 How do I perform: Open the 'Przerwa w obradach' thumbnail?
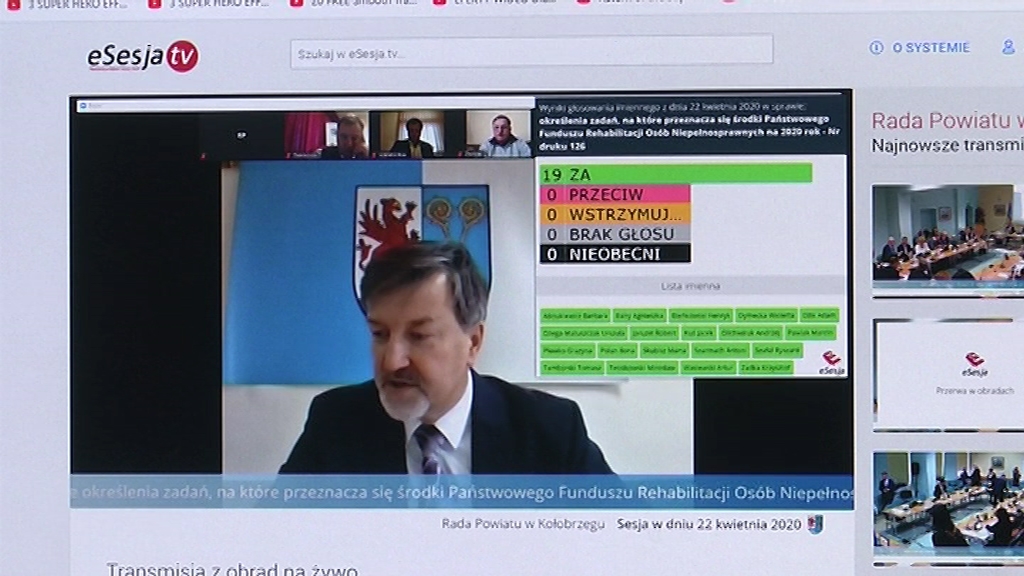click(x=947, y=374)
